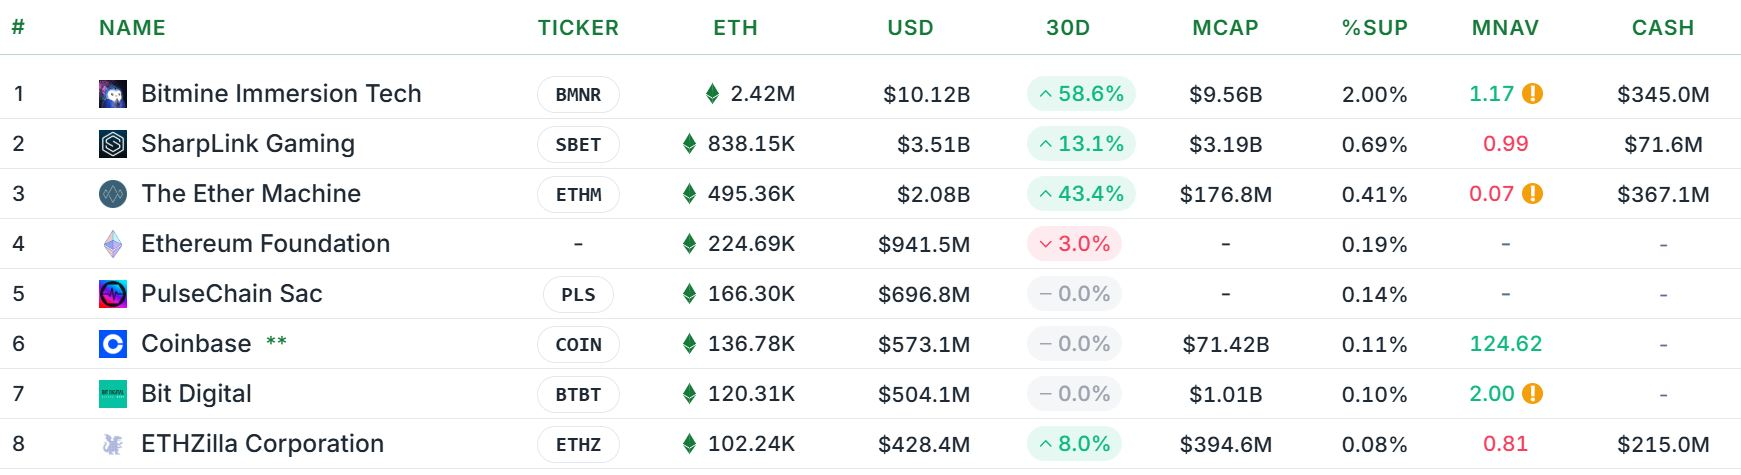Click warning icon beside Bit Digital MNAV 2.00
The height and width of the screenshot is (475, 1741).
[x=1532, y=394]
